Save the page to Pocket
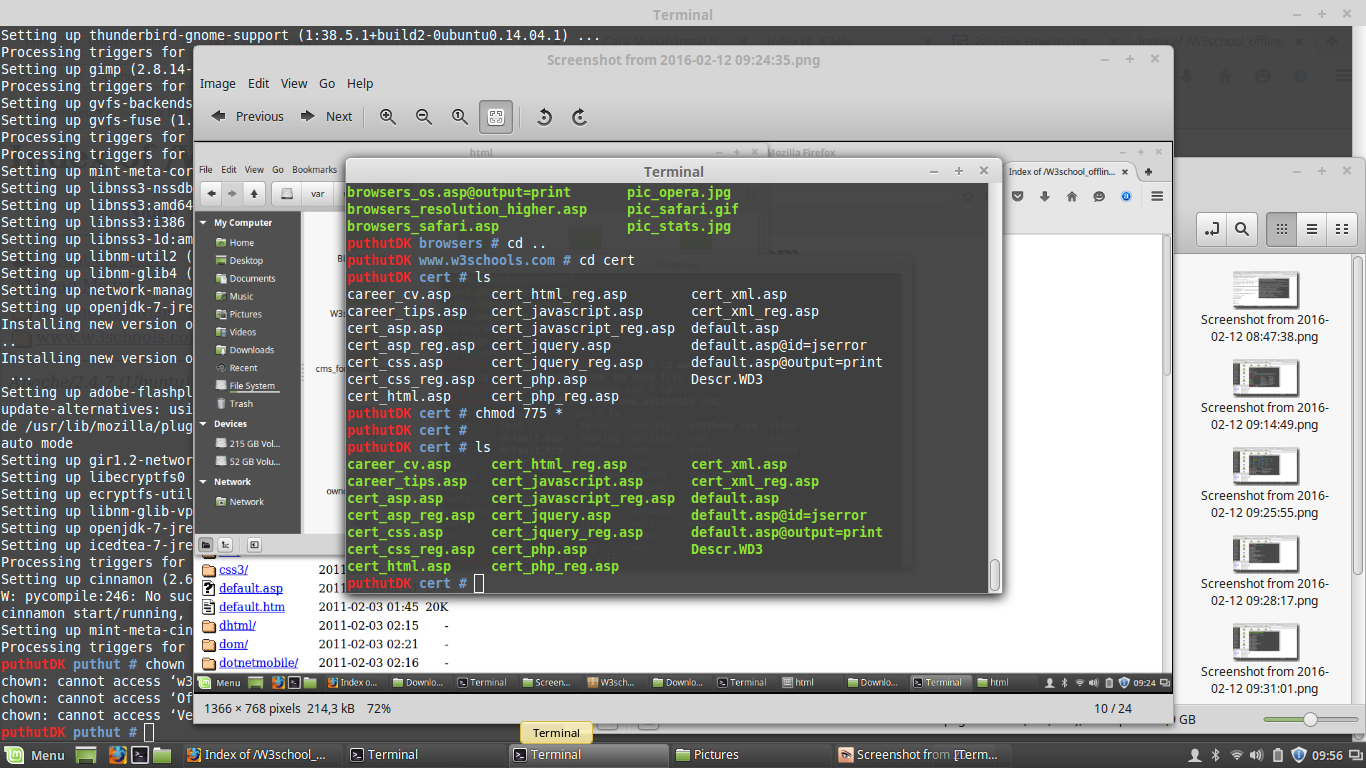This screenshot has width=1366, height=768. point(1018,198)
